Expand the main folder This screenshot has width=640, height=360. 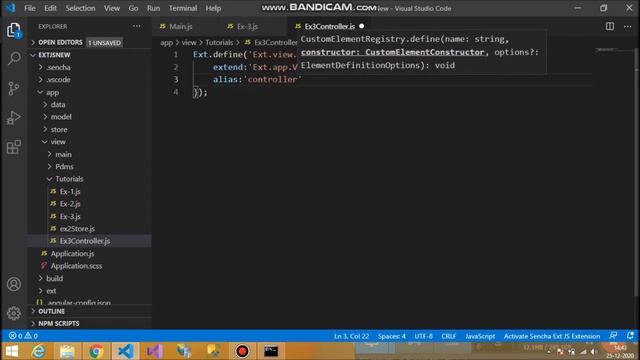[63, 154]
